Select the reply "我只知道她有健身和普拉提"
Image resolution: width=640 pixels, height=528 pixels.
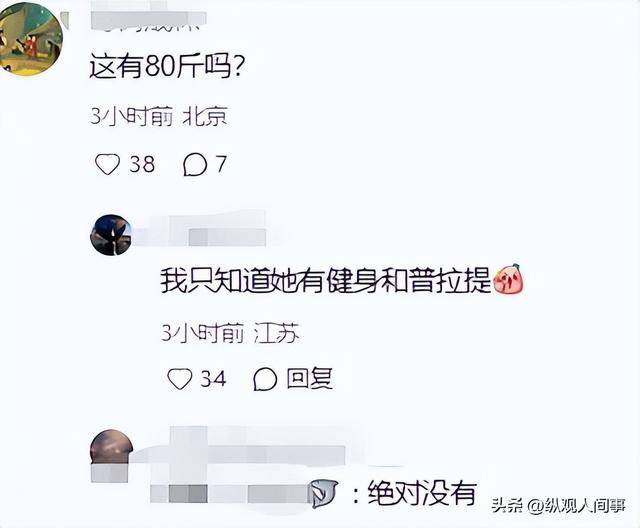[325, 281]
